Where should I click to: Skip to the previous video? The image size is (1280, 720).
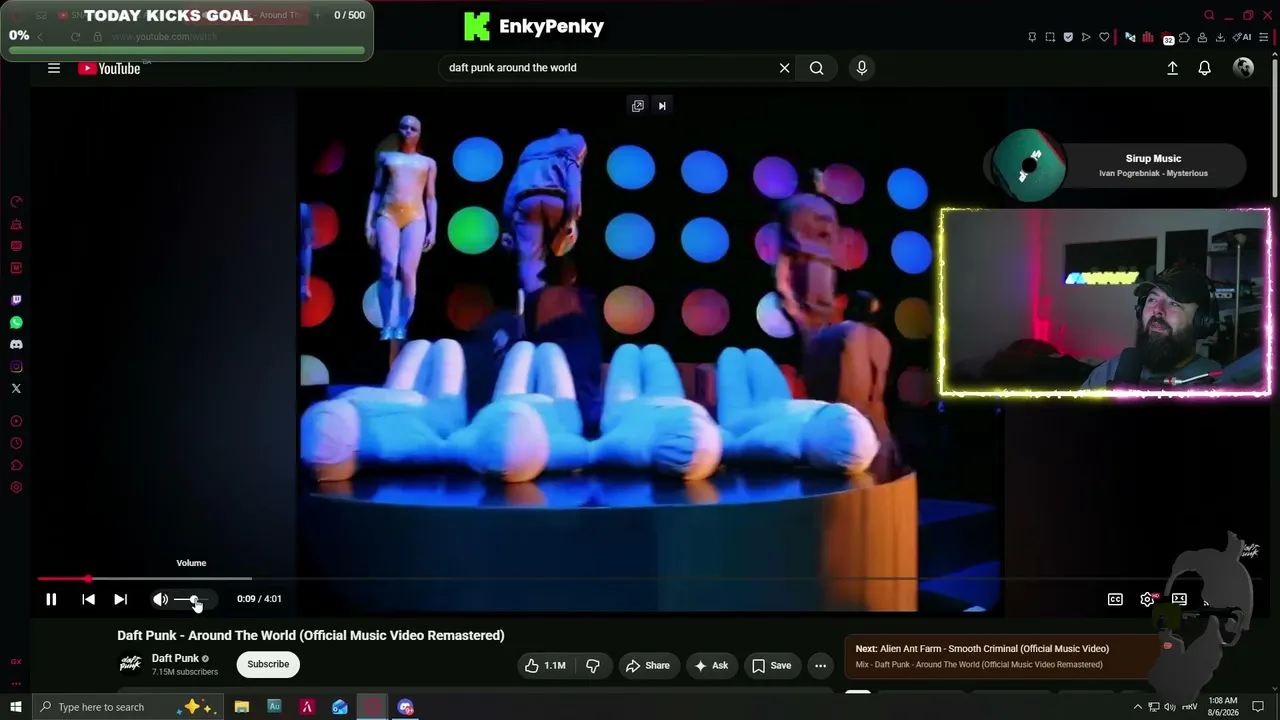[88, 599]
